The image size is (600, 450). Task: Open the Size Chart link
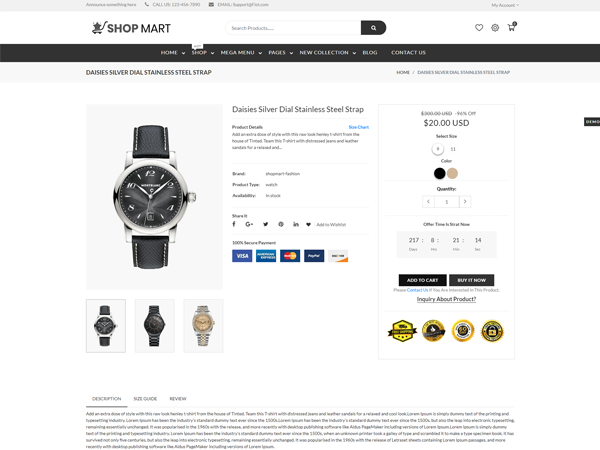tap(359, 127)
